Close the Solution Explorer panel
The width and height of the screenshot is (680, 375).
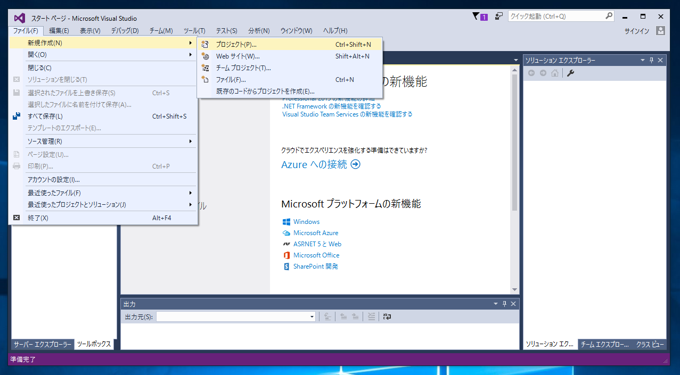coord(660,60)
